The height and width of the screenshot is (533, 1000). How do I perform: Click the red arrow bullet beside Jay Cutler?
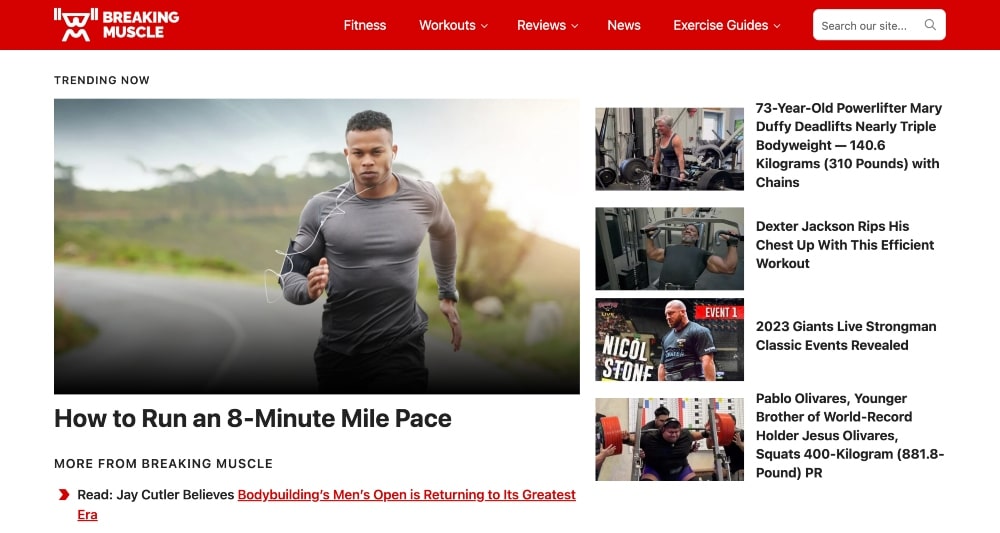point(64,495)
